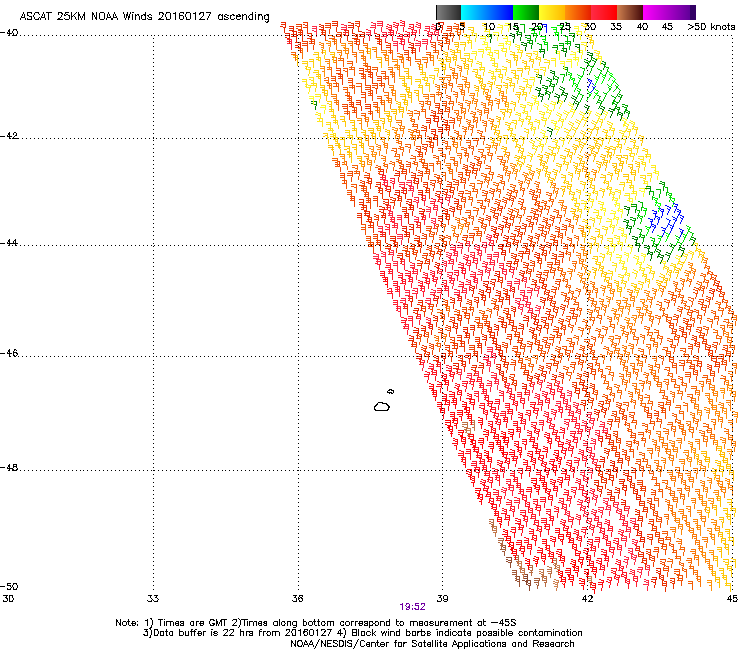
Task: Click the color bar legend value '25'
Action: click(565, 27)
